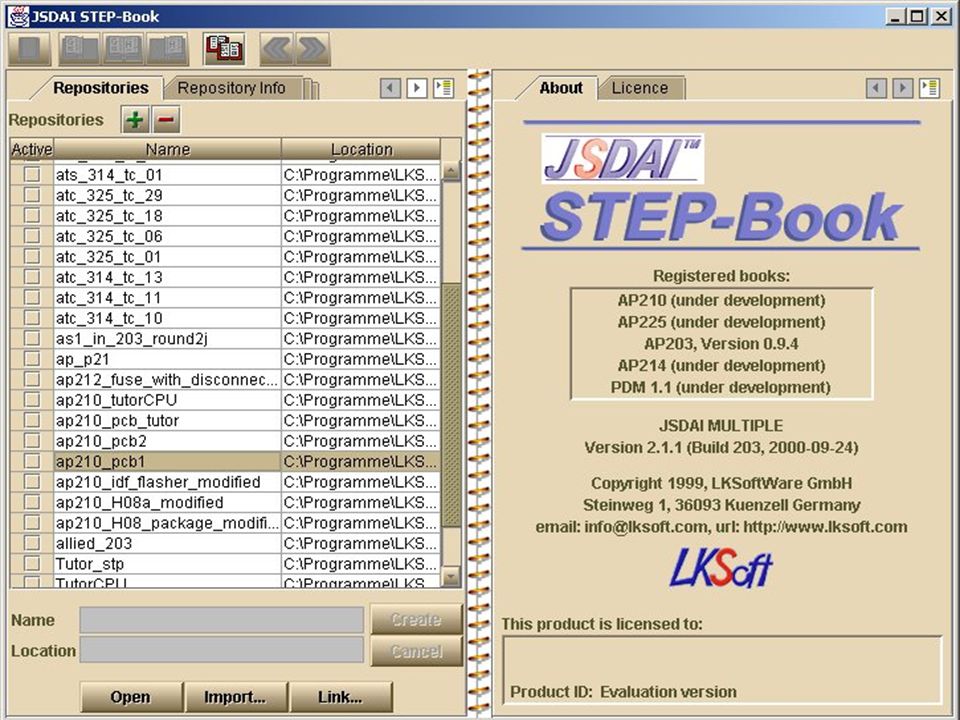Toggle Active checkbox for ap210_tutorCPU
960x720 pixels.
point(32,400)
